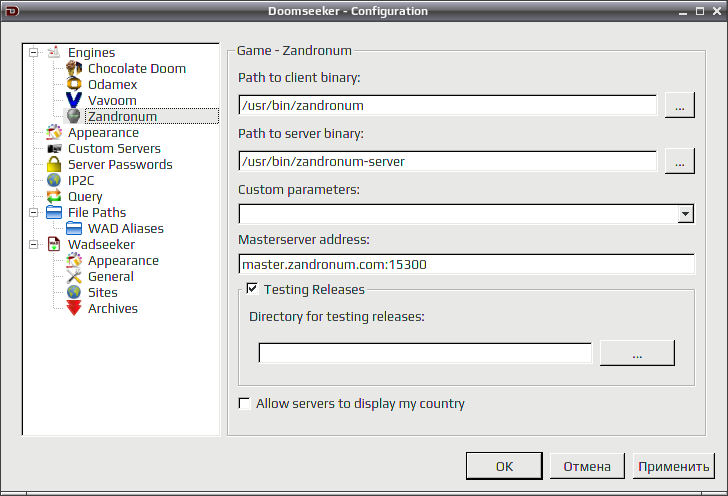The image size is (728, 496).
Task: Open Wadseeker Archives page
Action: pyautogui.click(x=113, y=308)
